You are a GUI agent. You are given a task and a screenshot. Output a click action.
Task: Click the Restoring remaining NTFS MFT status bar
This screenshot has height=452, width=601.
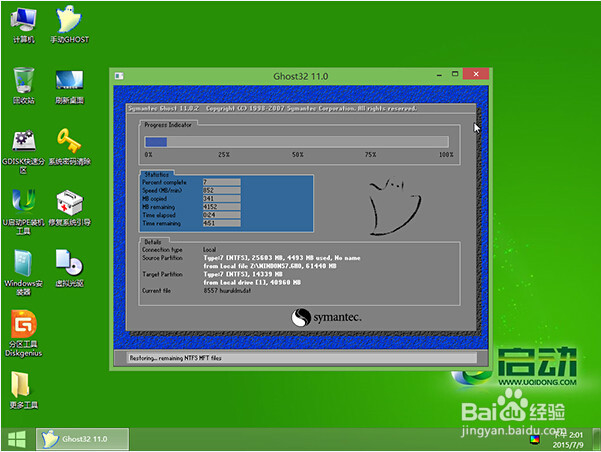302,358
